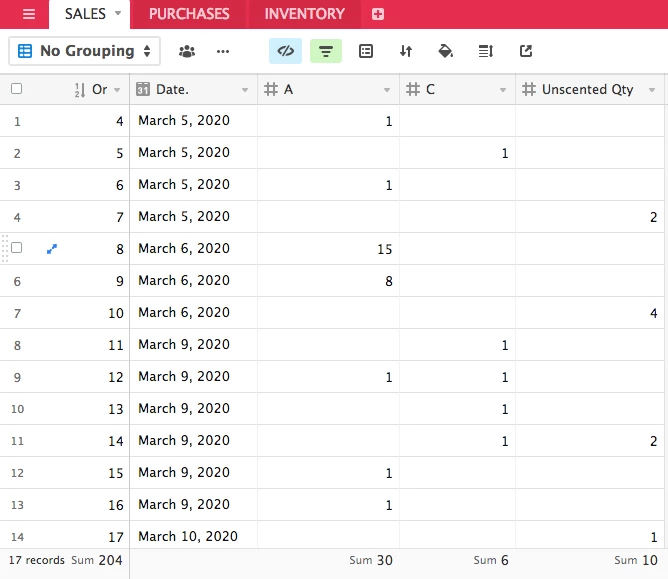Select the March 10, 2020 date cell
This screenshot has height=579, width=668.
click(193, 536)
